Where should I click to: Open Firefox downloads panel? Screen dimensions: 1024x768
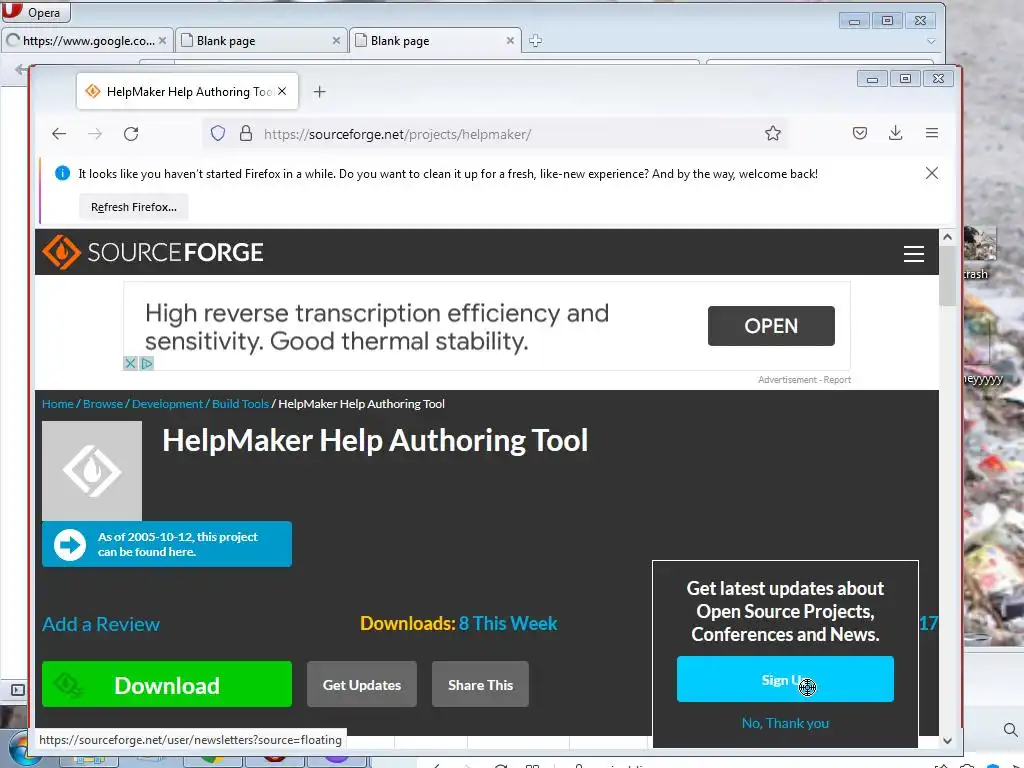coord(895,133)
